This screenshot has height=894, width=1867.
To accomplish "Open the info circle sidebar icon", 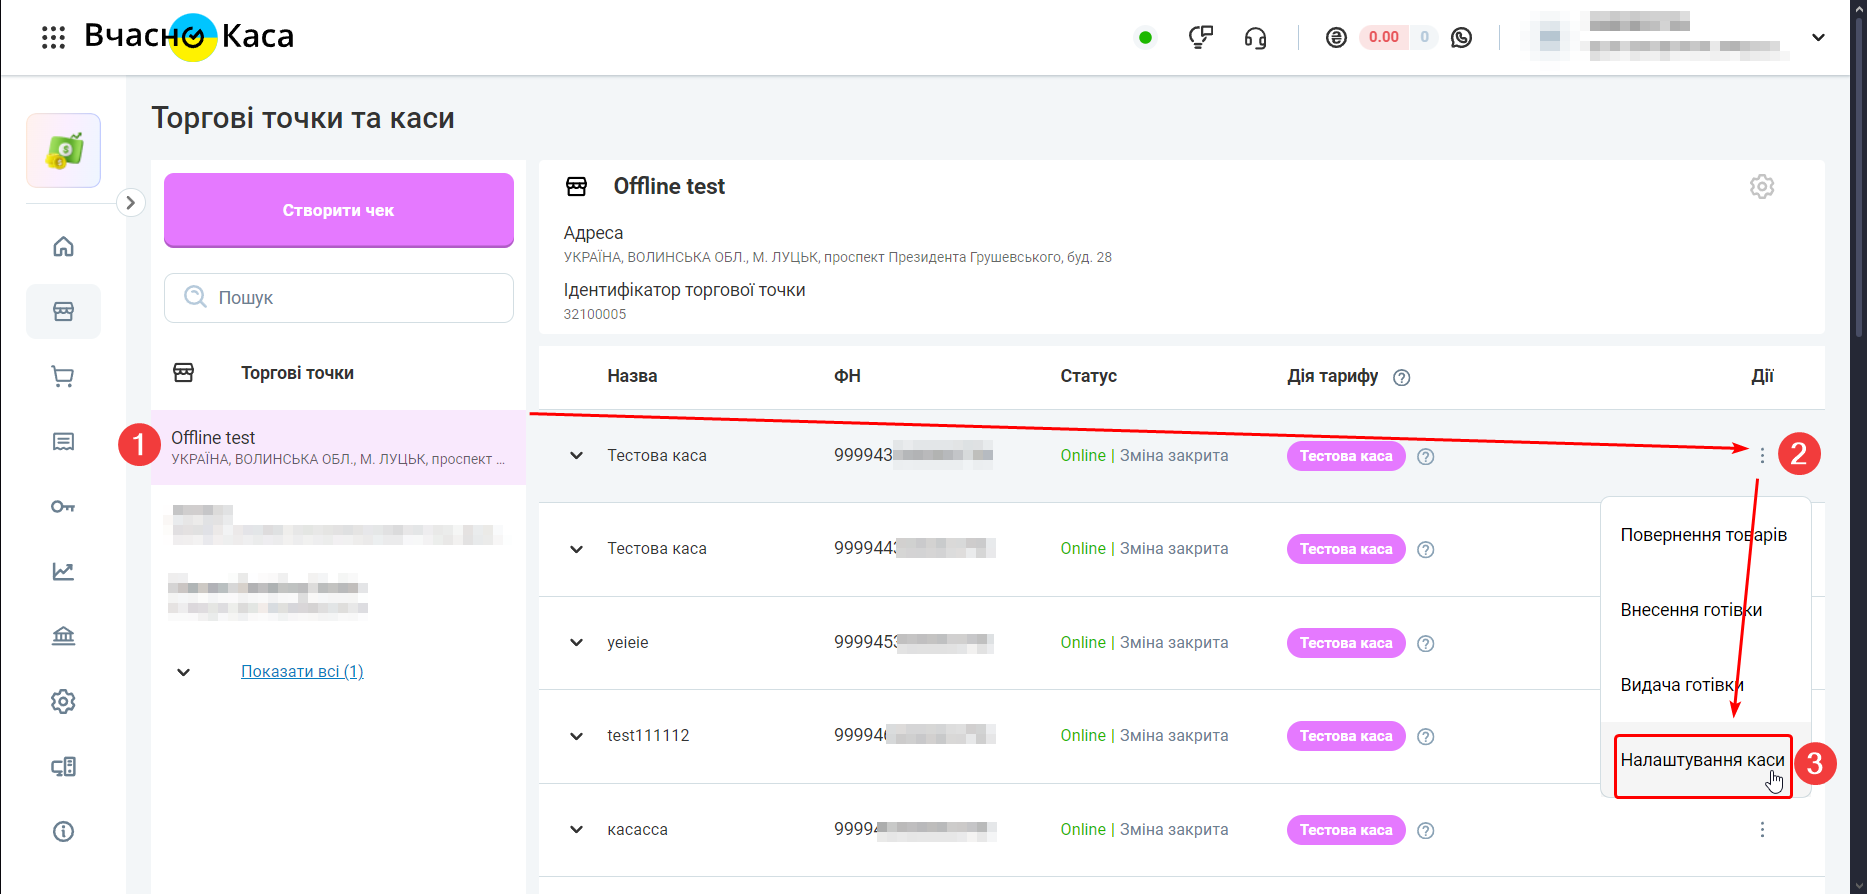I will point(63,831).
